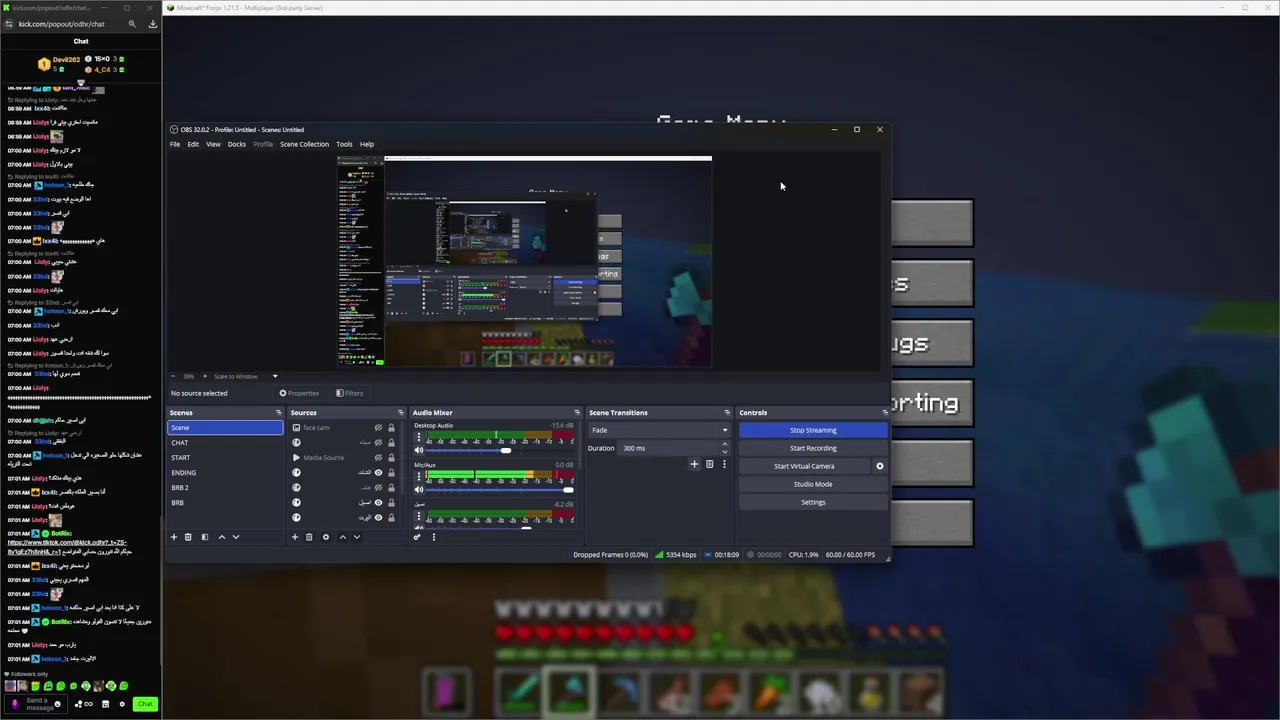Open source properties gear in Sources dock

point(326,537)
